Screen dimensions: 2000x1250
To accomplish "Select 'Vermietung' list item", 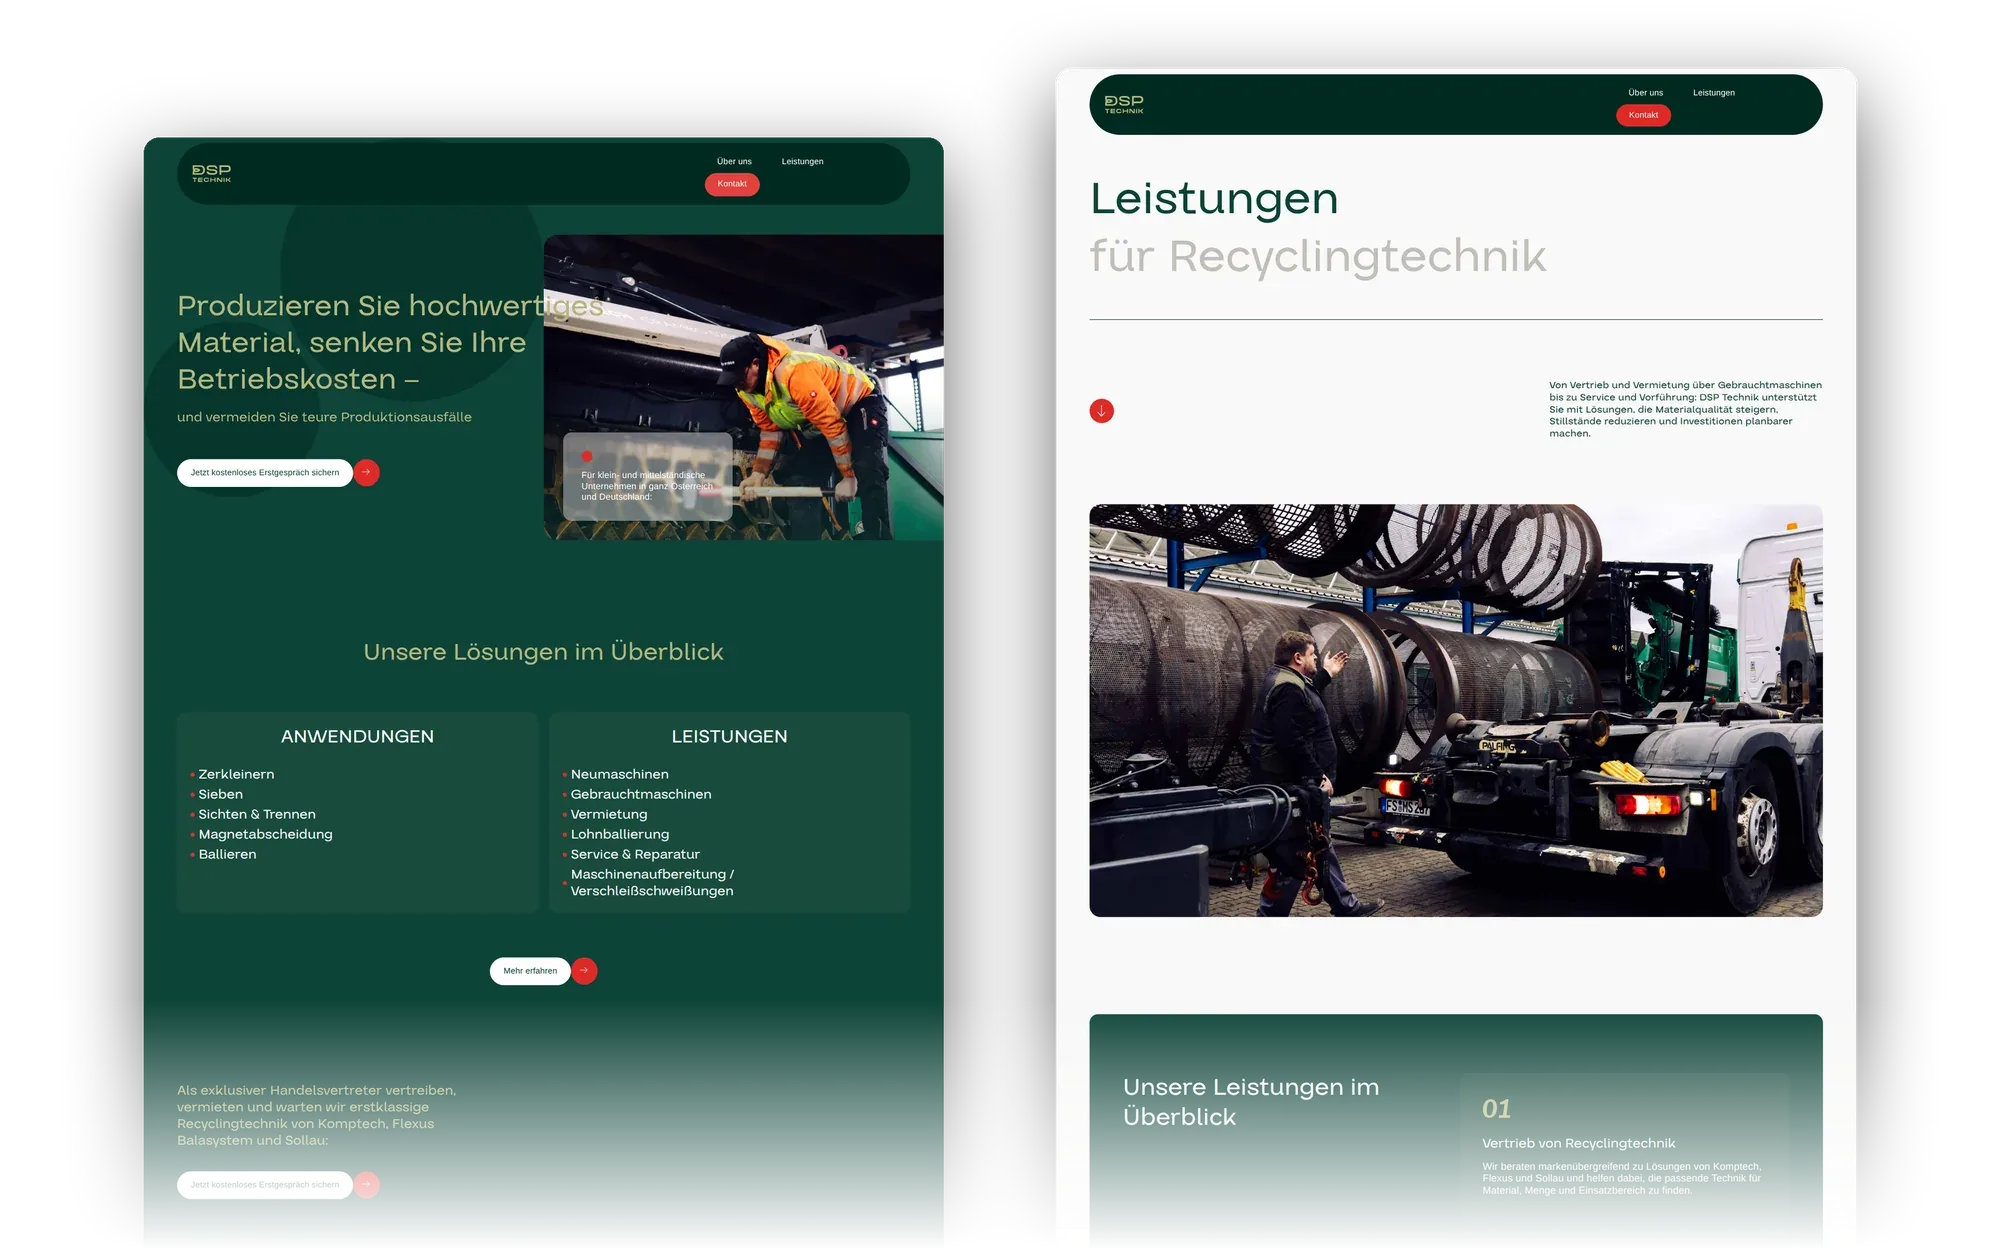I will 609,814.
